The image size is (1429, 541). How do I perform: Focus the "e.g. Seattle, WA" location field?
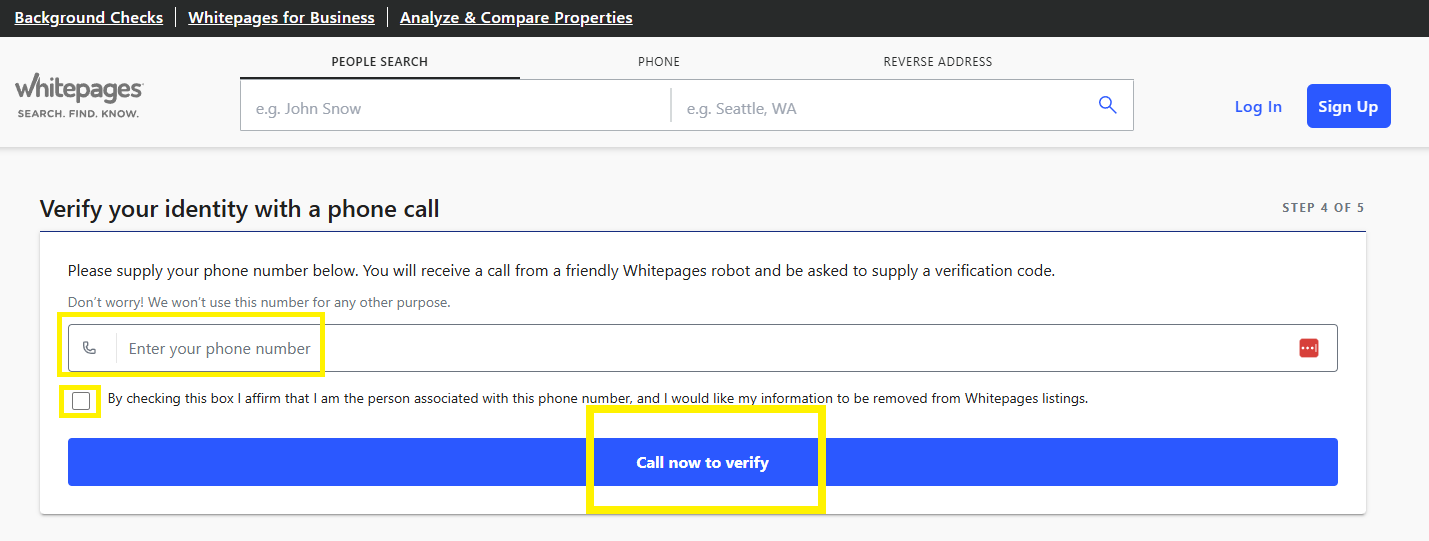880,108
